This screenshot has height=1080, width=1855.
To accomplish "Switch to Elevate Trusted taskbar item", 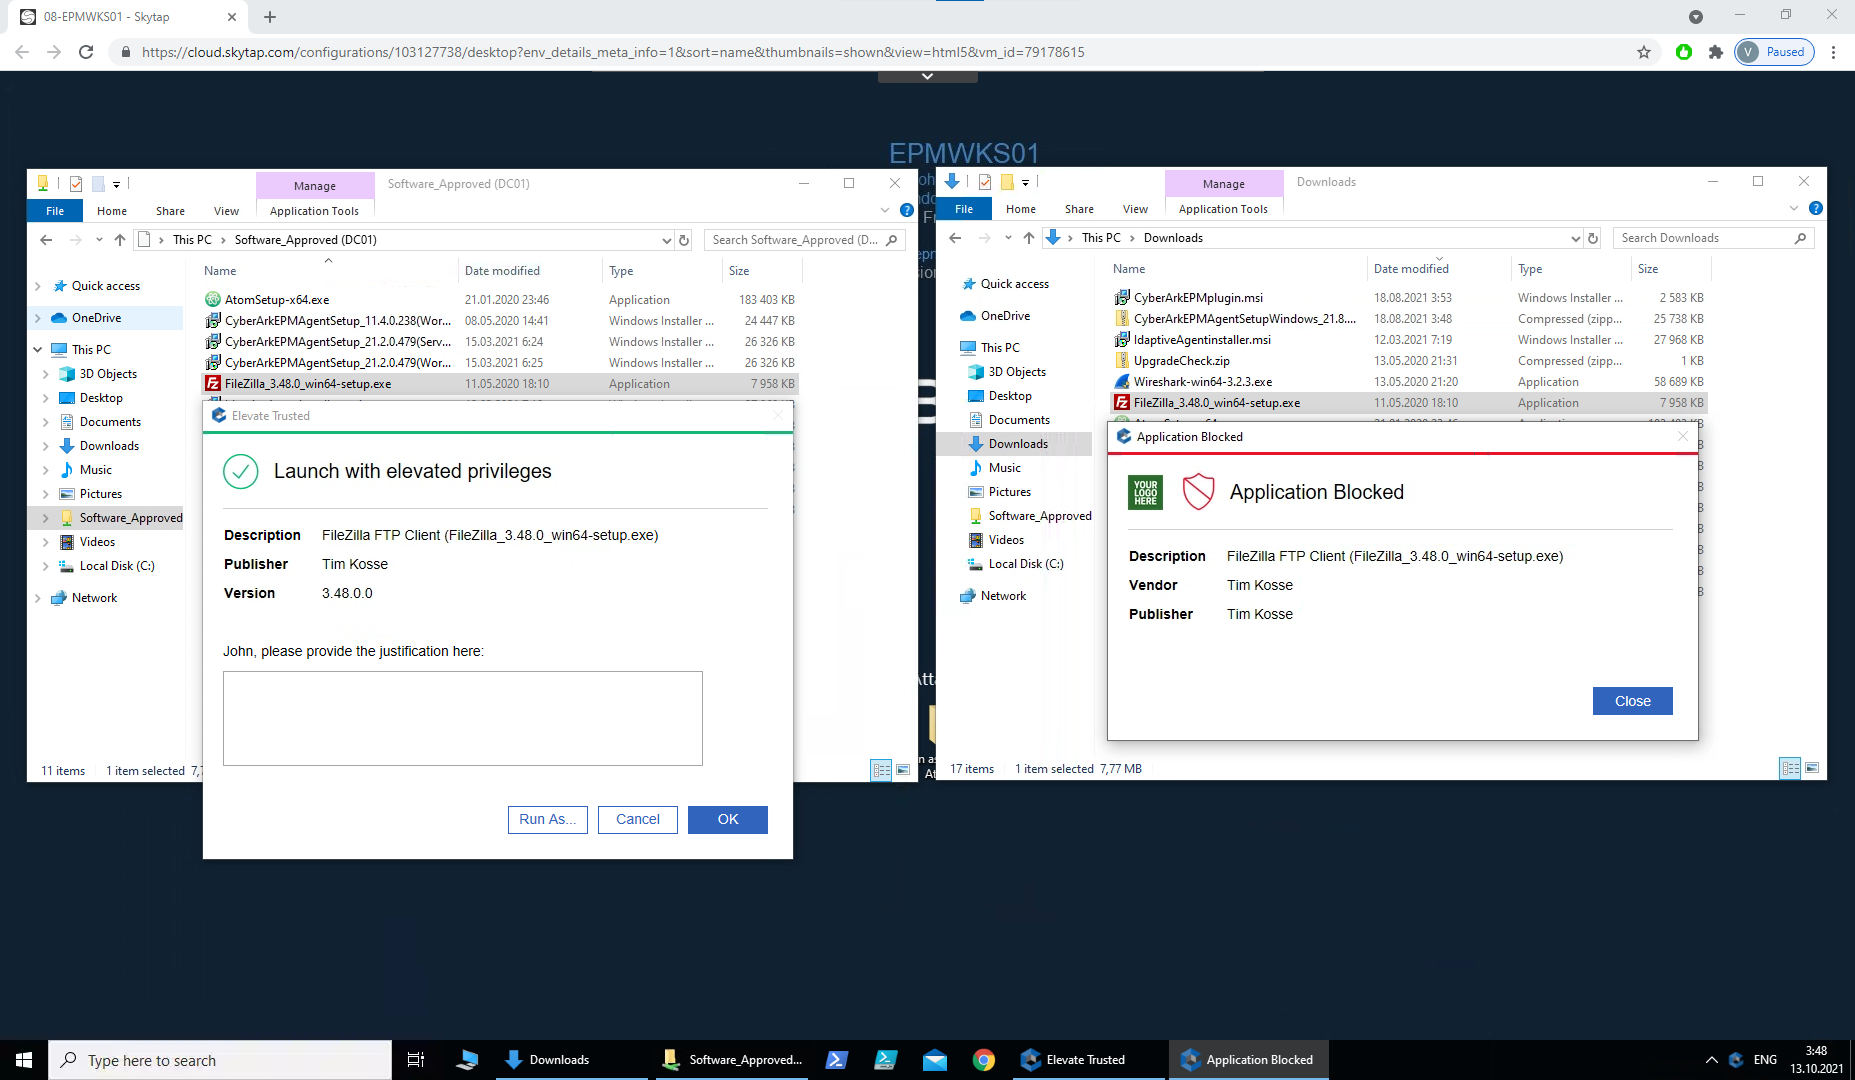I will pos(1086,1060).
